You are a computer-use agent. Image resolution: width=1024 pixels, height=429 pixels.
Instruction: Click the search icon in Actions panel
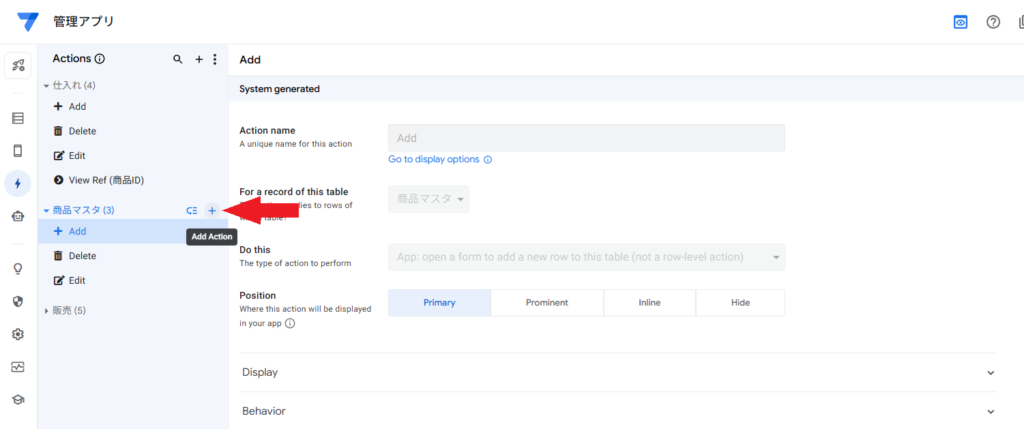coord(178,60)
